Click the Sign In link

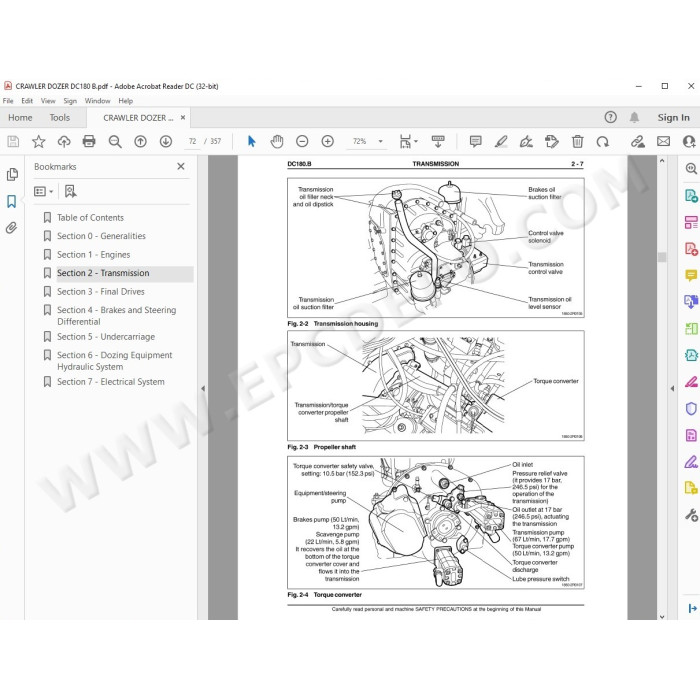(x=673, y=117)
